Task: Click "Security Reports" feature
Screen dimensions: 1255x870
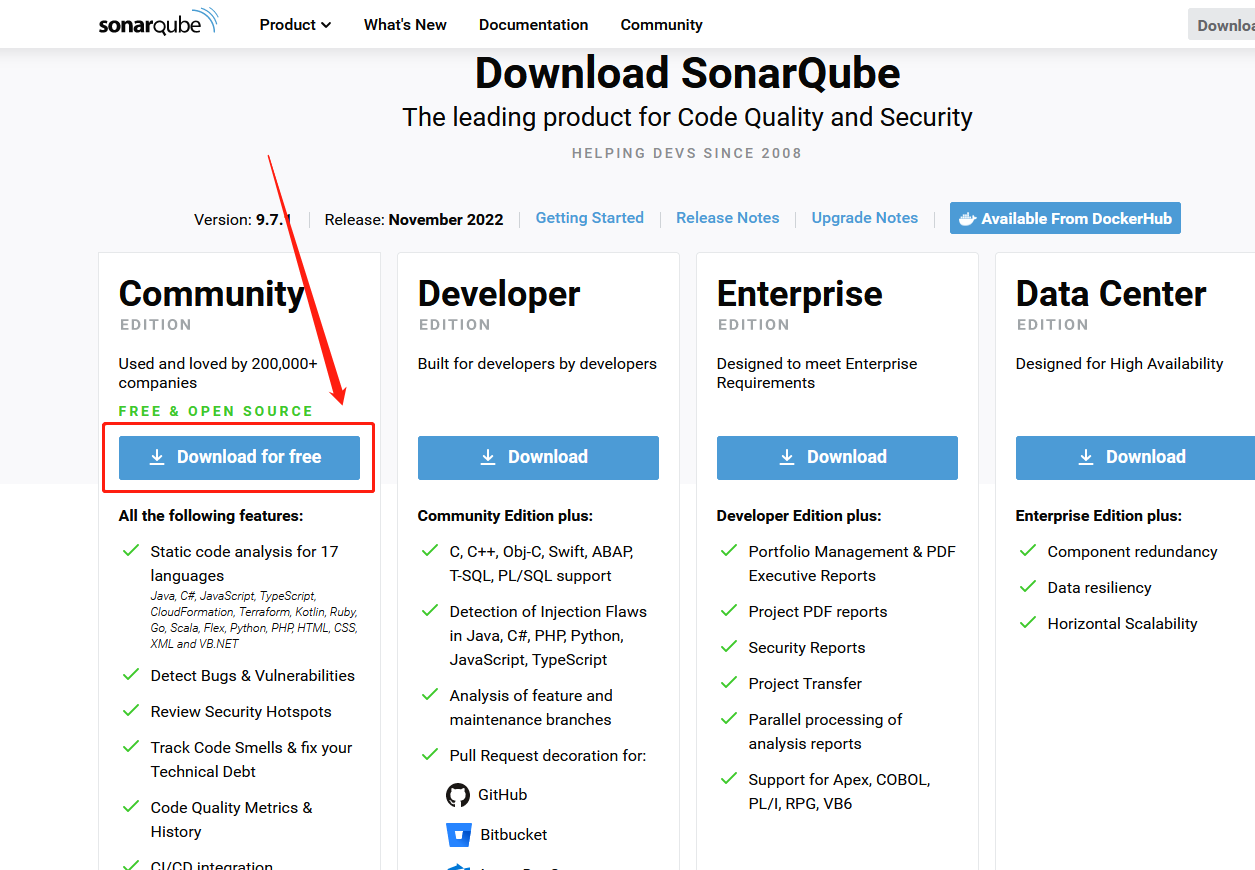Action: point(807,648)
